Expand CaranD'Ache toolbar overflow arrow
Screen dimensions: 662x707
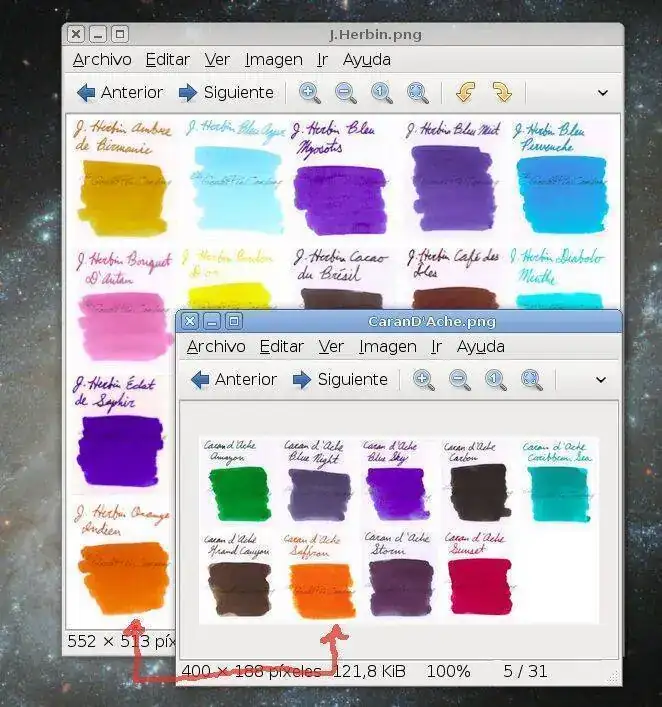click(601, 380)
